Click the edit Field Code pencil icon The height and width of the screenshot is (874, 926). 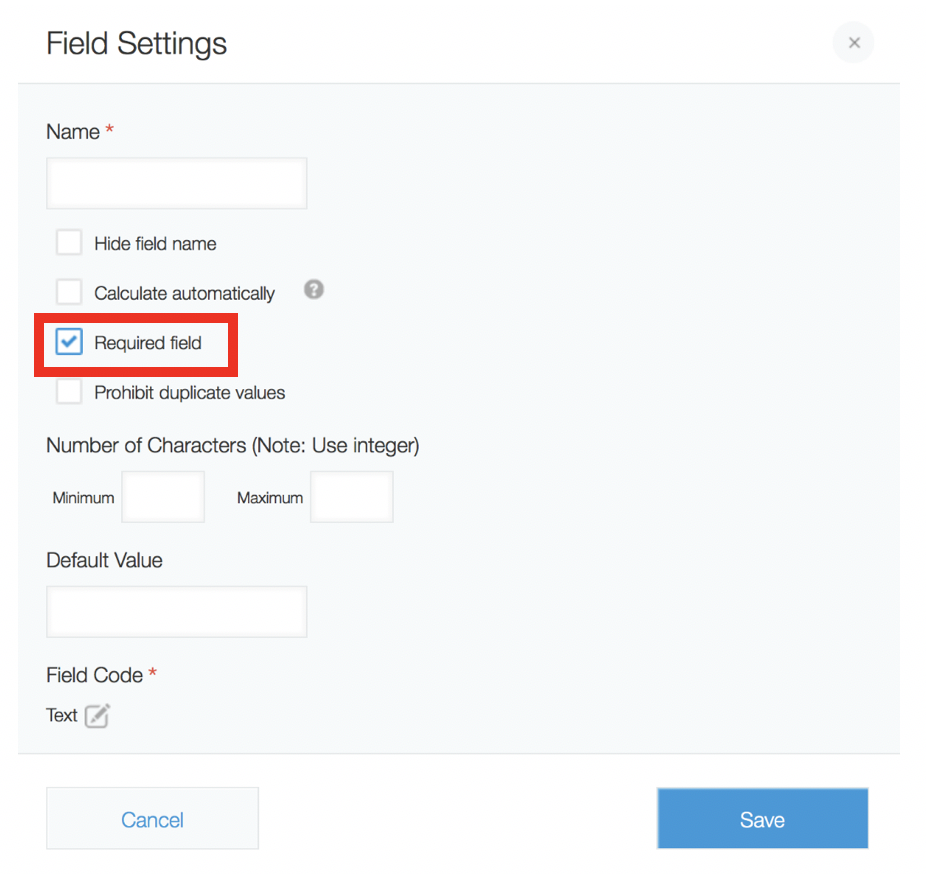pyautogui.click(x=97, y=716)
